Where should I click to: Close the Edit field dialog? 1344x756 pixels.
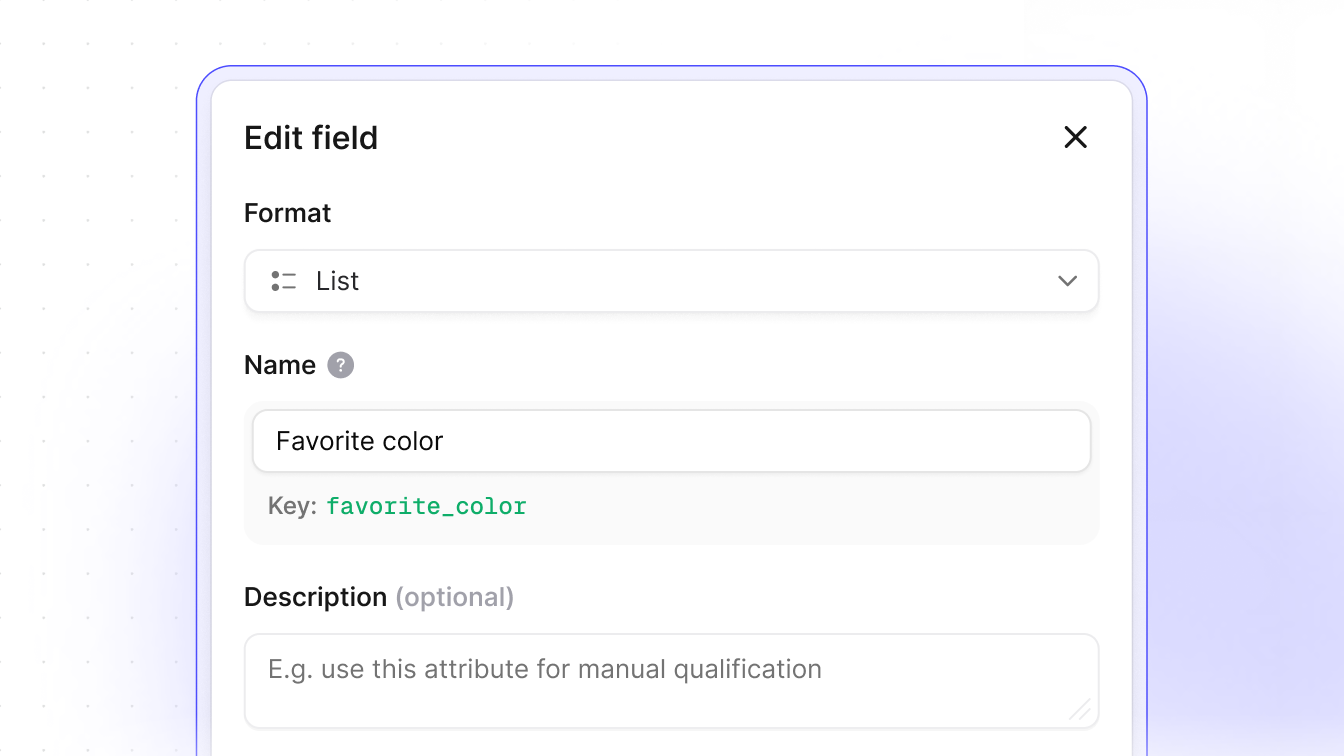click(1075, 137)
